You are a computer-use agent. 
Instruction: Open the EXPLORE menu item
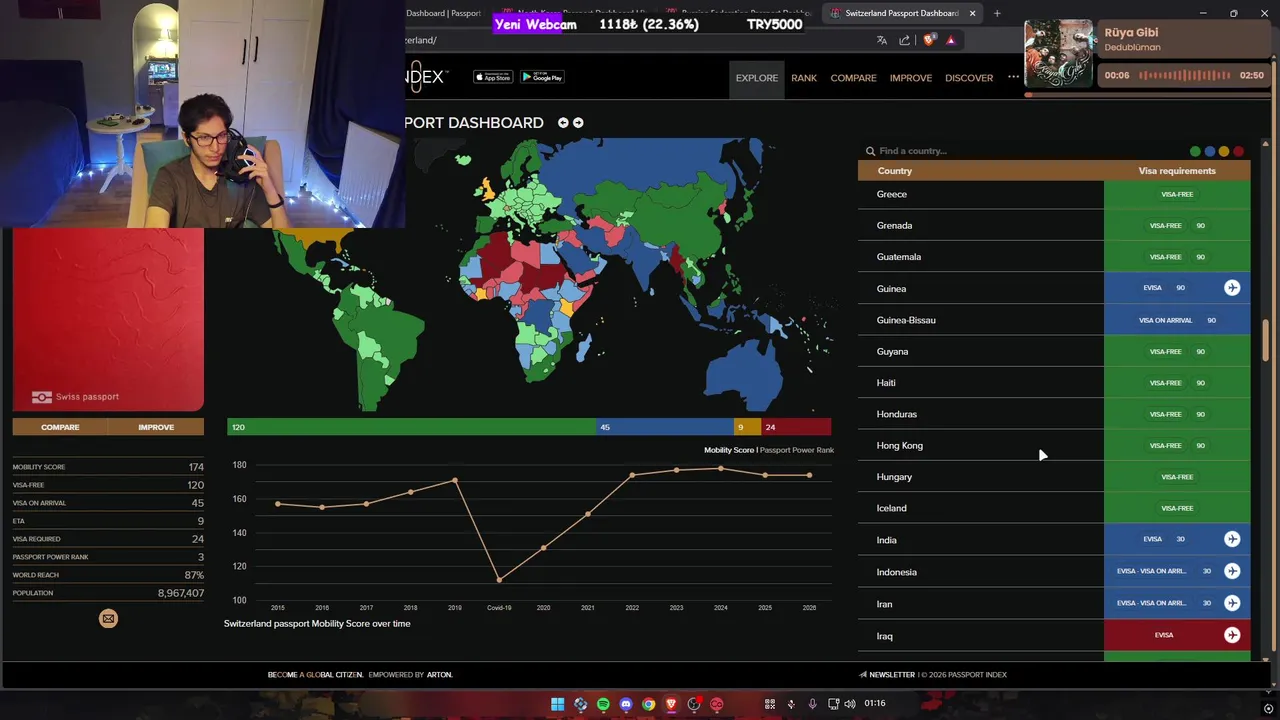click(x=757, y=78)
